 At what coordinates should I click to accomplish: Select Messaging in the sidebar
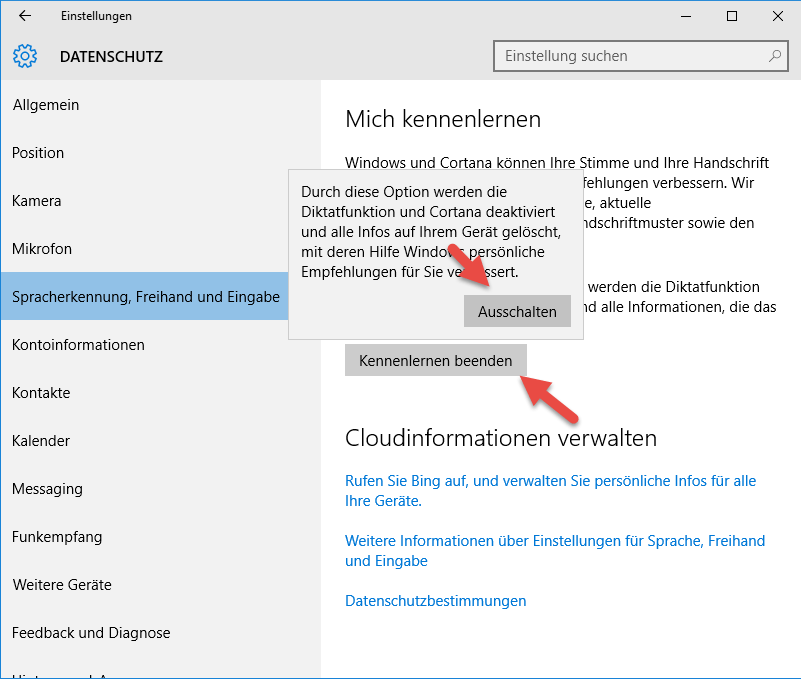(x=47, y=489)
